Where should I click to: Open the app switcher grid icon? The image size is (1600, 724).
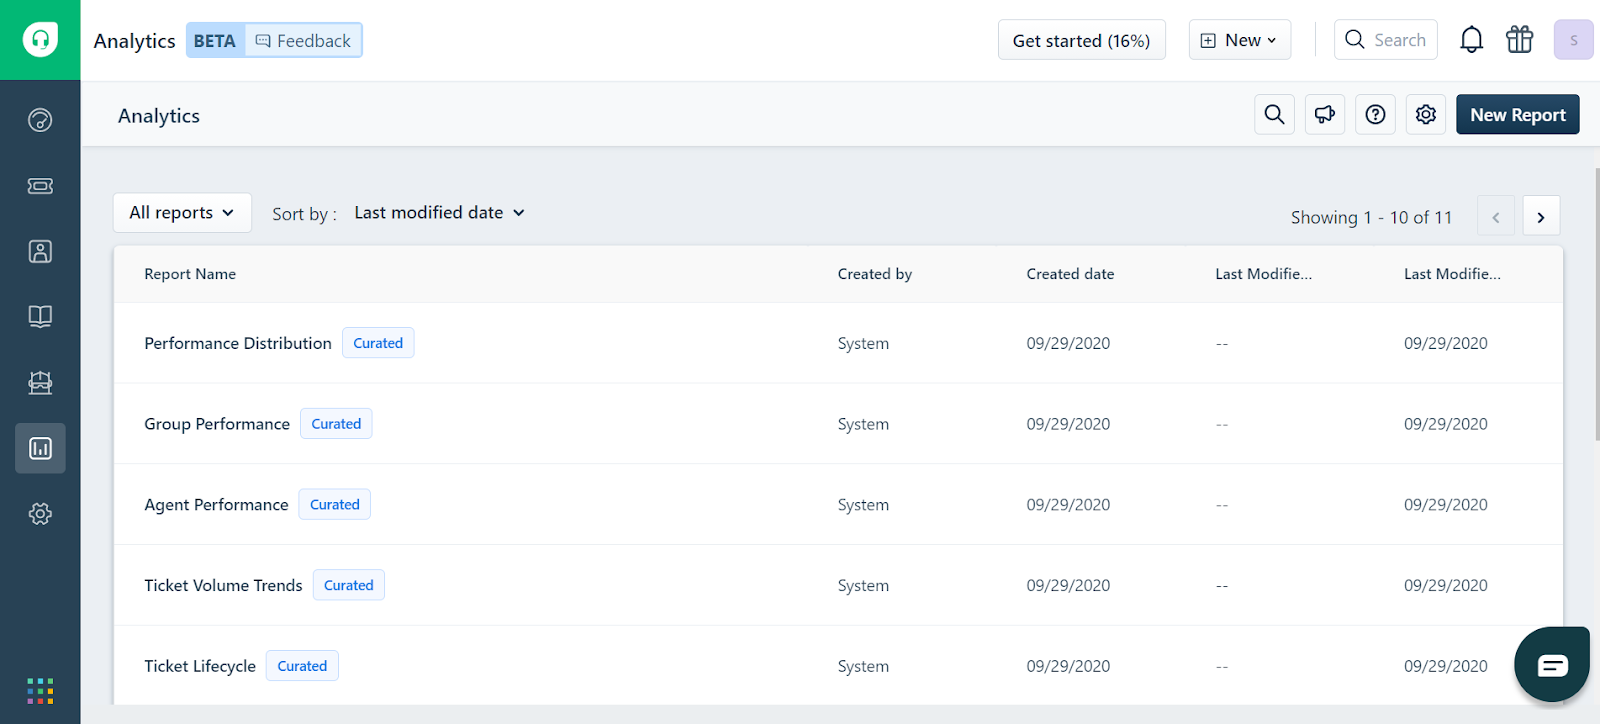pos(40,691)
